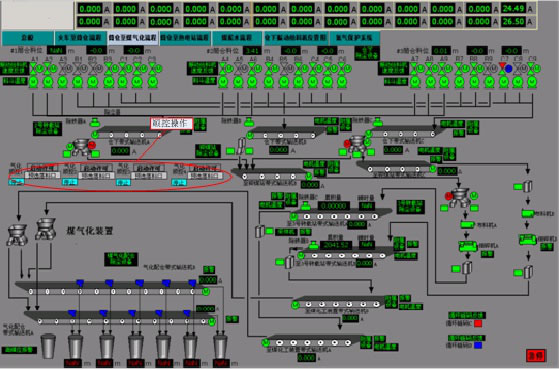Click the #2 silo level reading 3.41
The height and width of the screenshot is (370, 559).
(x=252, y=51)
